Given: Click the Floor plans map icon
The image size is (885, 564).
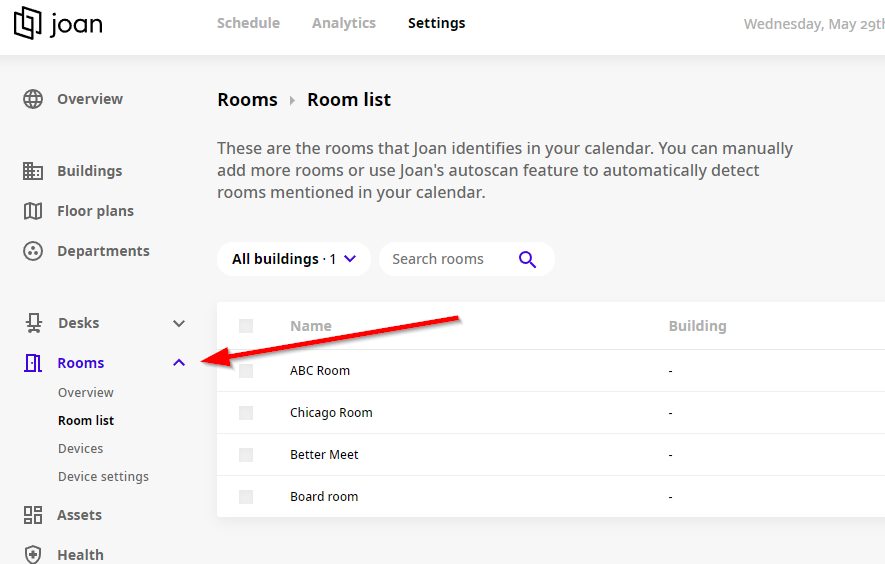Looking at the screenshot, I should click(33, 211).
